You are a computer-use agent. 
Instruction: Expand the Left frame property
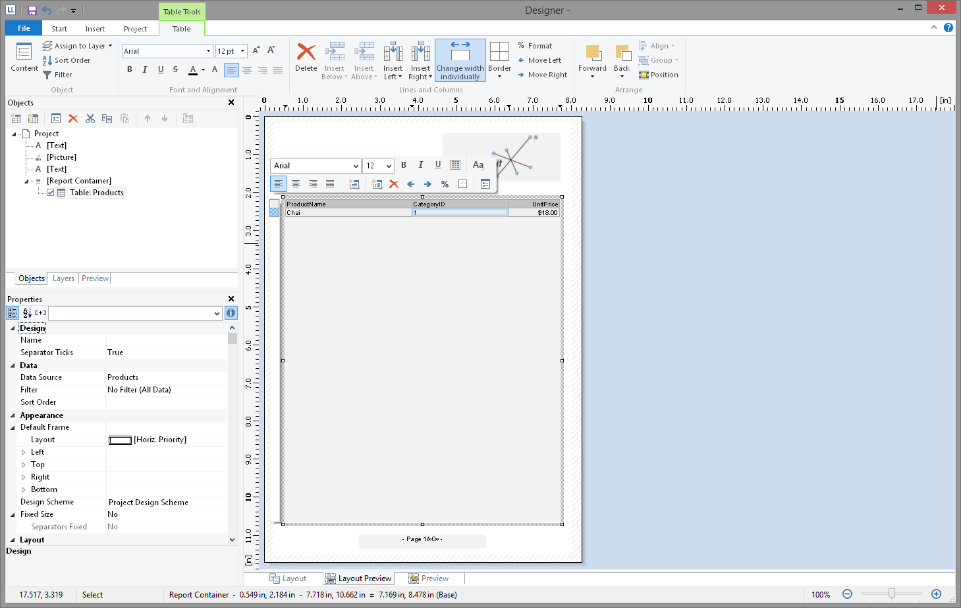24,452
